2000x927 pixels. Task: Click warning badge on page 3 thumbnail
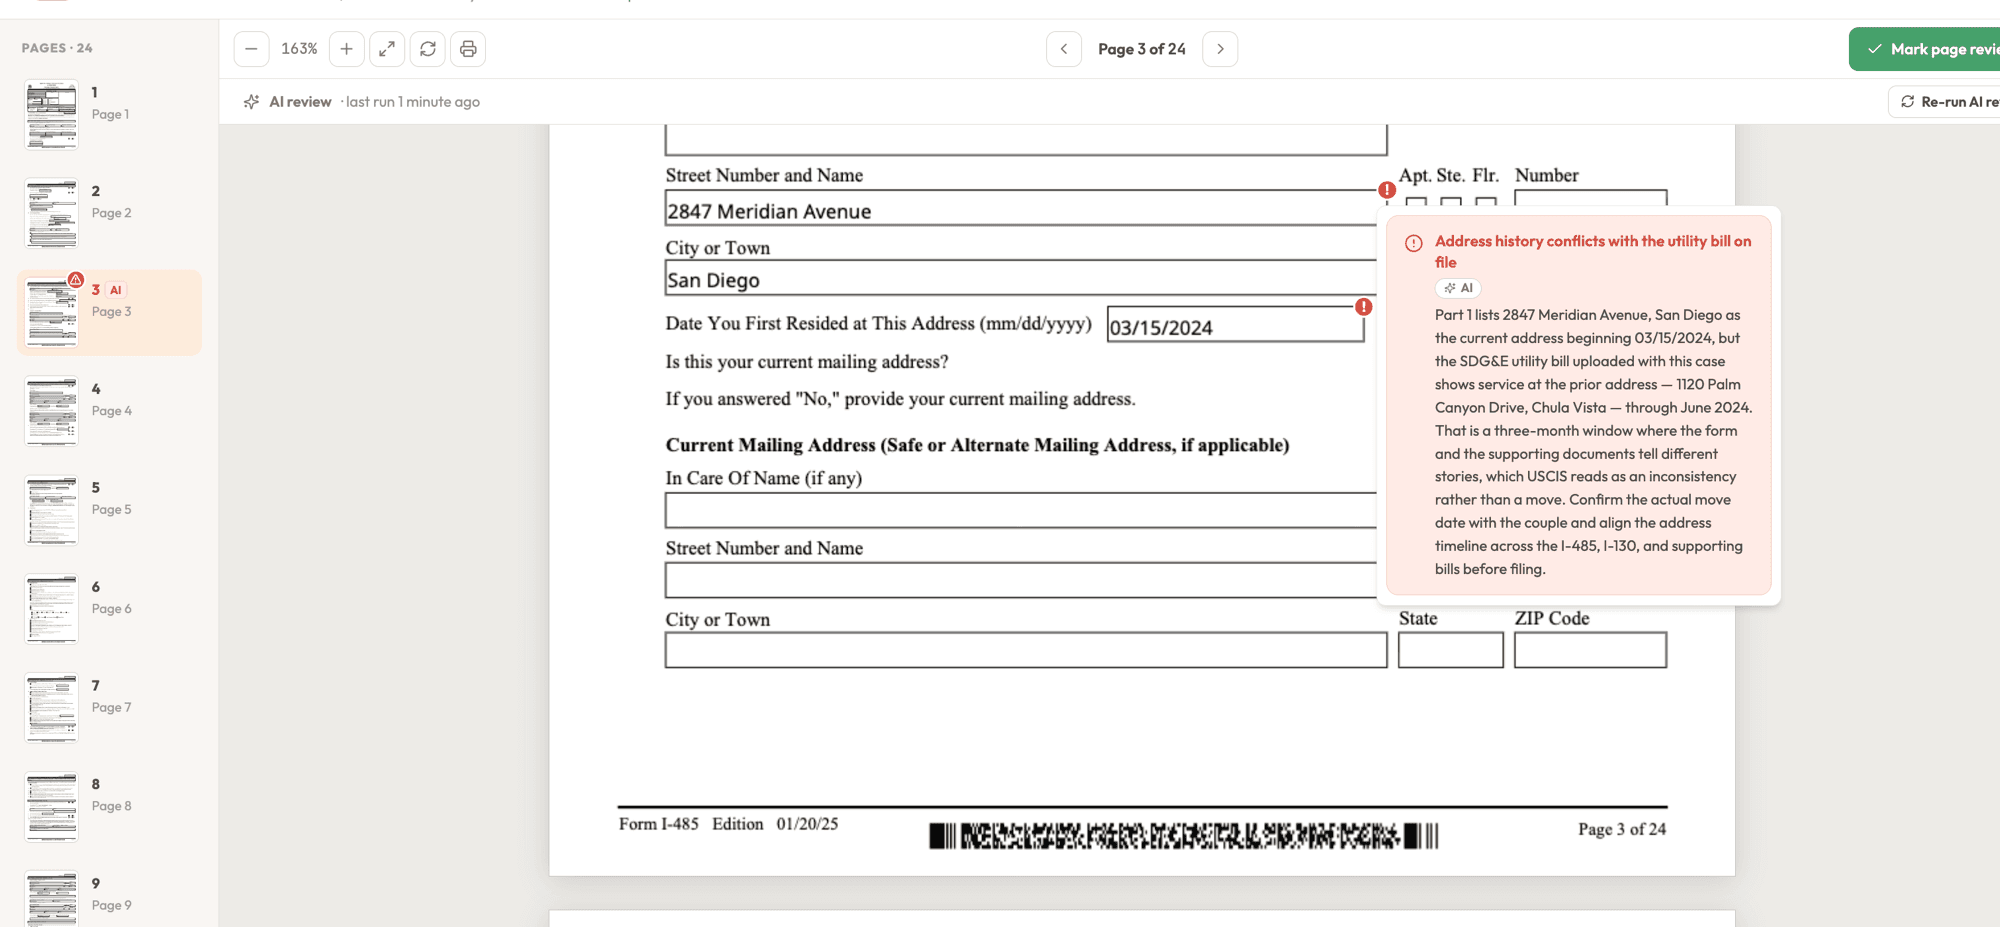click(76, 279)
